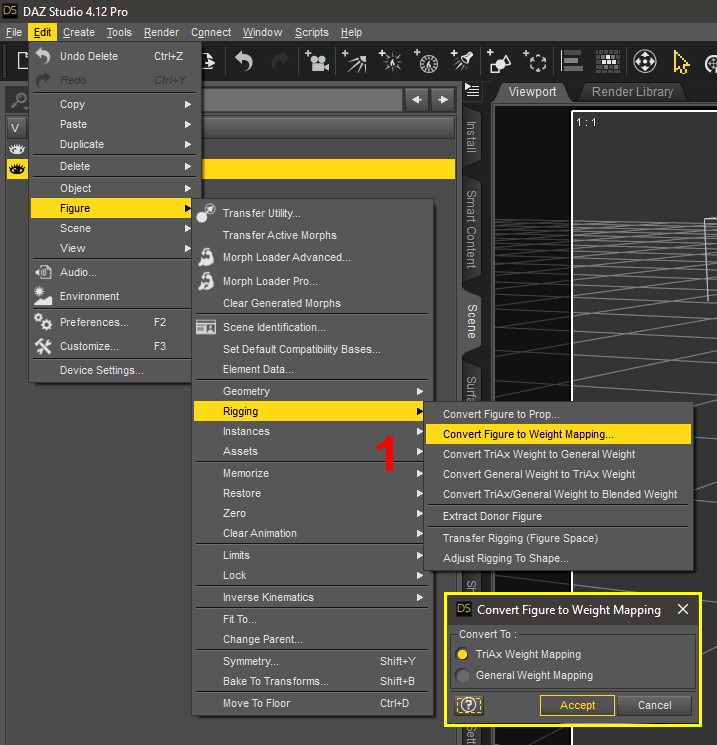Expand the Duplicate submenu

(112, 144)
